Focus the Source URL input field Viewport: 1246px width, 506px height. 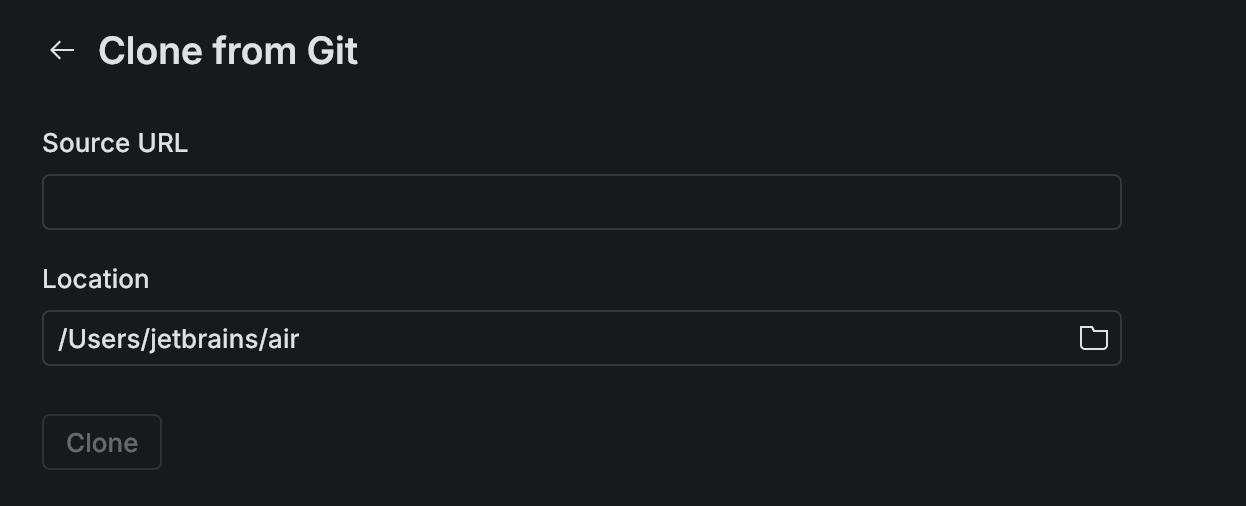click(x=581, y=202)
